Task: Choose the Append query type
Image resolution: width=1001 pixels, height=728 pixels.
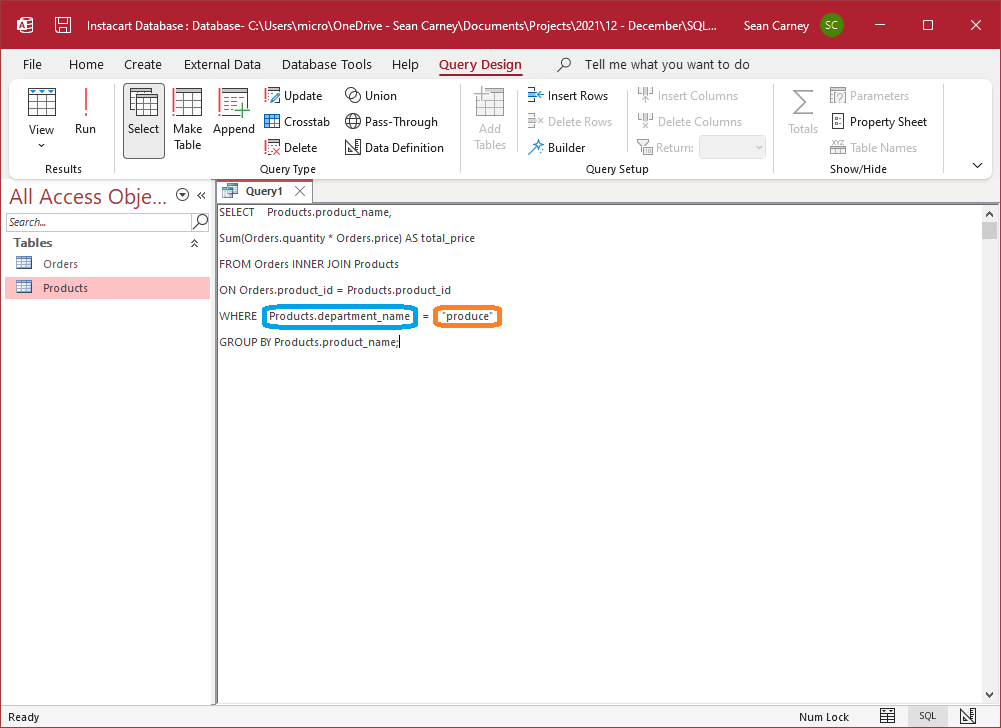Action: click(x=234, y=112)
